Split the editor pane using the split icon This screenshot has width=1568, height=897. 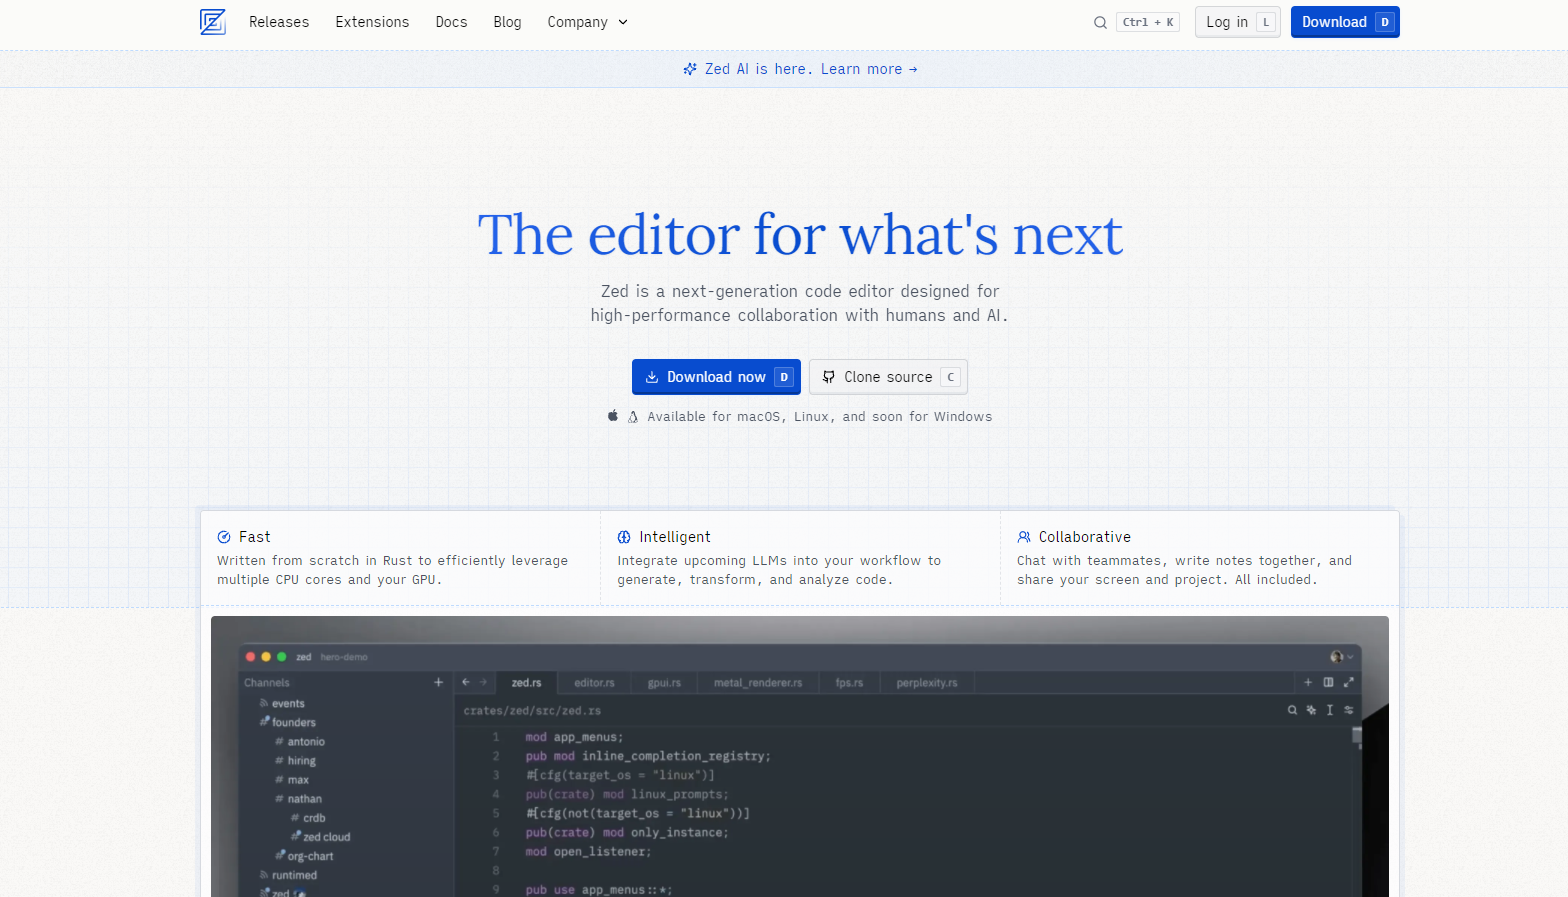pyautogui.click(x=1328, y=682)
